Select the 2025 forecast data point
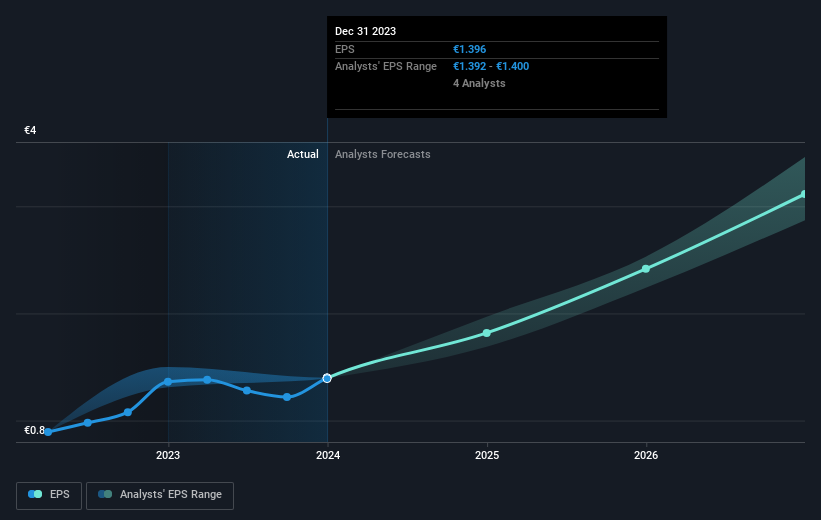This screenshot has height=520, width=821. (x=486, y=333)
